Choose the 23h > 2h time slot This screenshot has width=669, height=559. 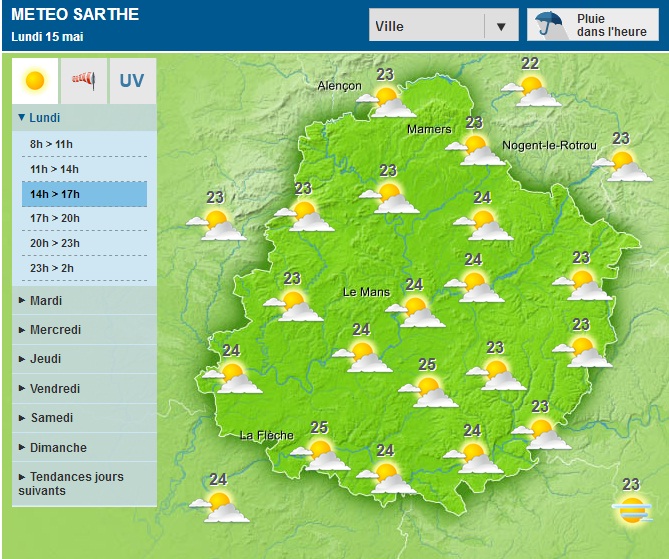pyautogui.click(x=52, y=268)
